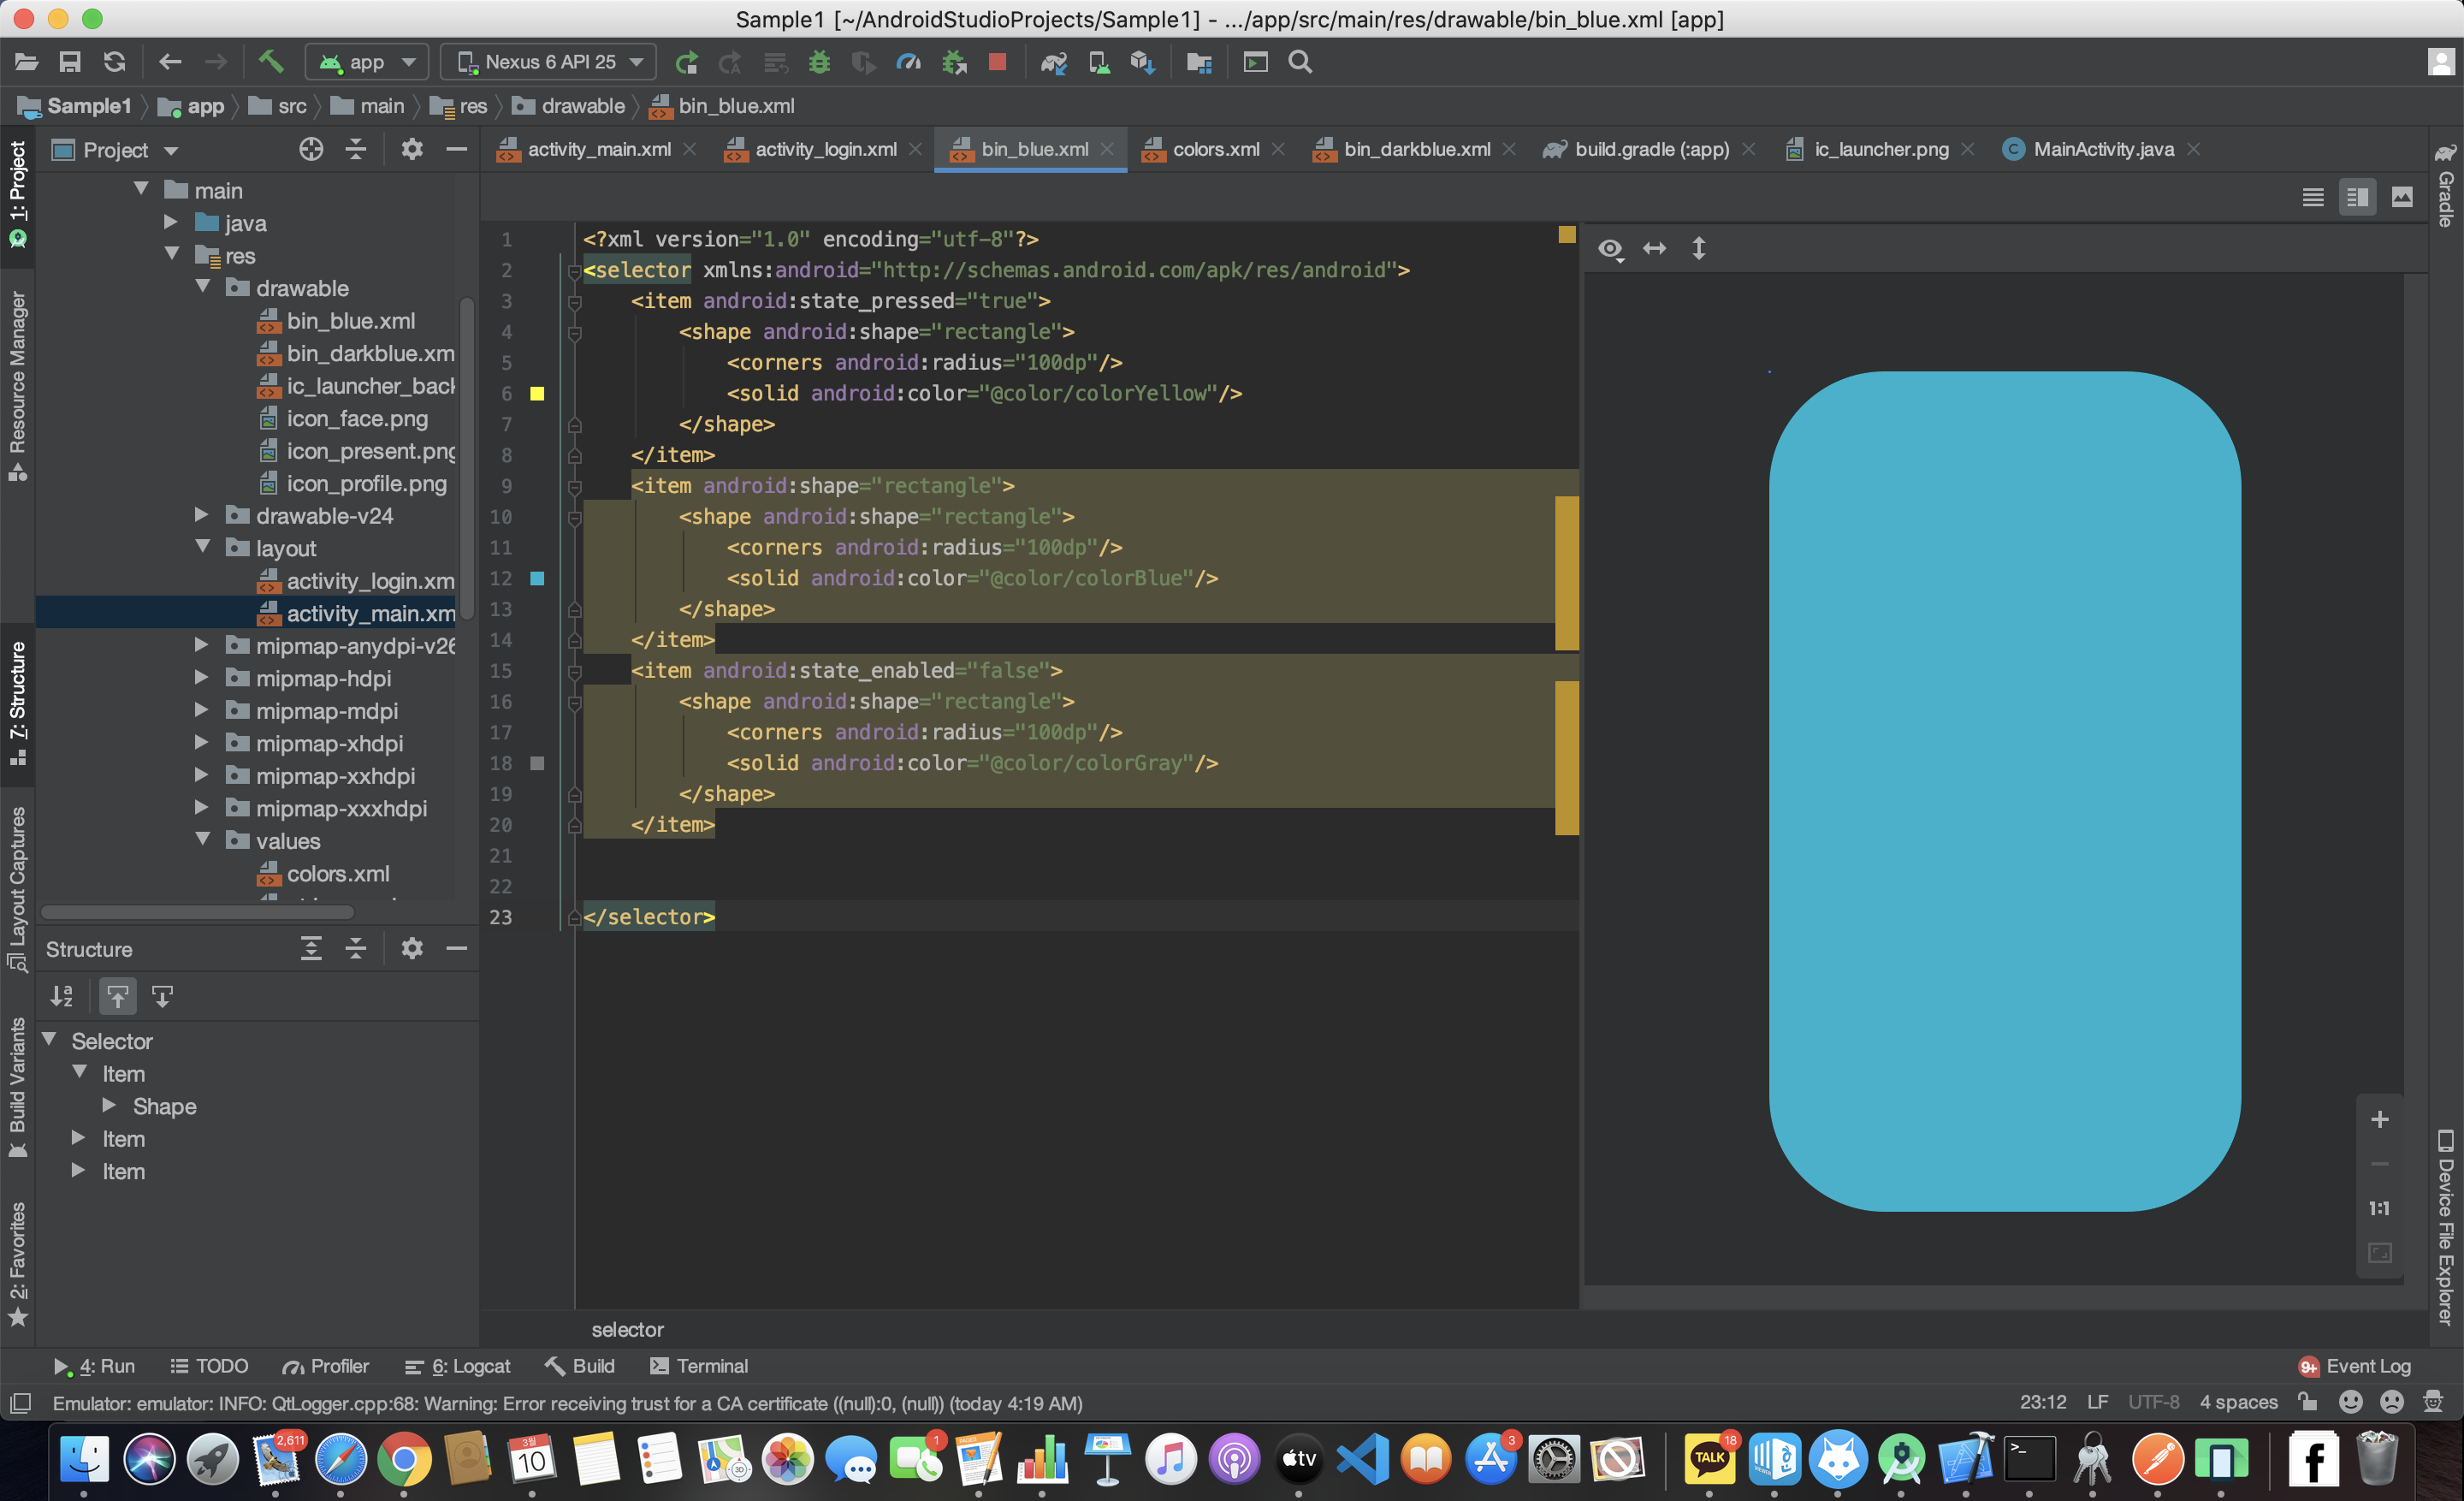Screen dimensions: 2464x1501
Task: Open the Nexus 6 API 25 device dropdown
Action: (x=549, y=62)
